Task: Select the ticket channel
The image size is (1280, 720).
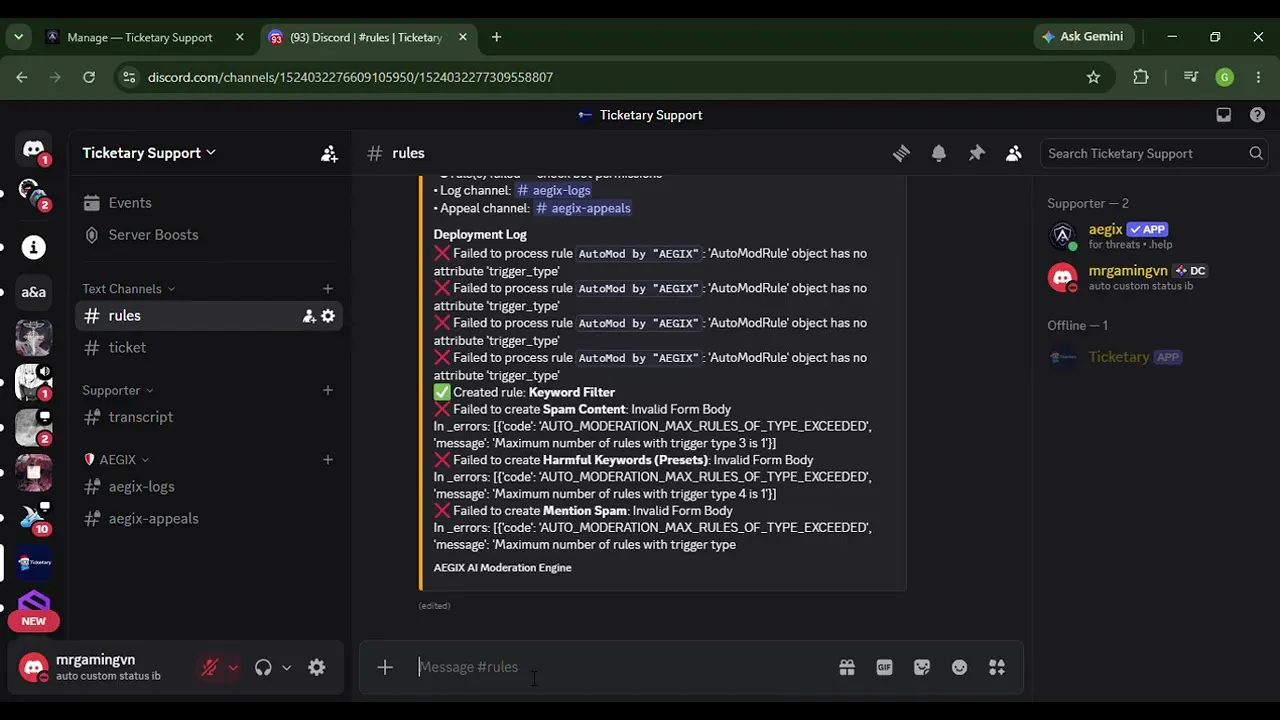Action: click(209, 348)
